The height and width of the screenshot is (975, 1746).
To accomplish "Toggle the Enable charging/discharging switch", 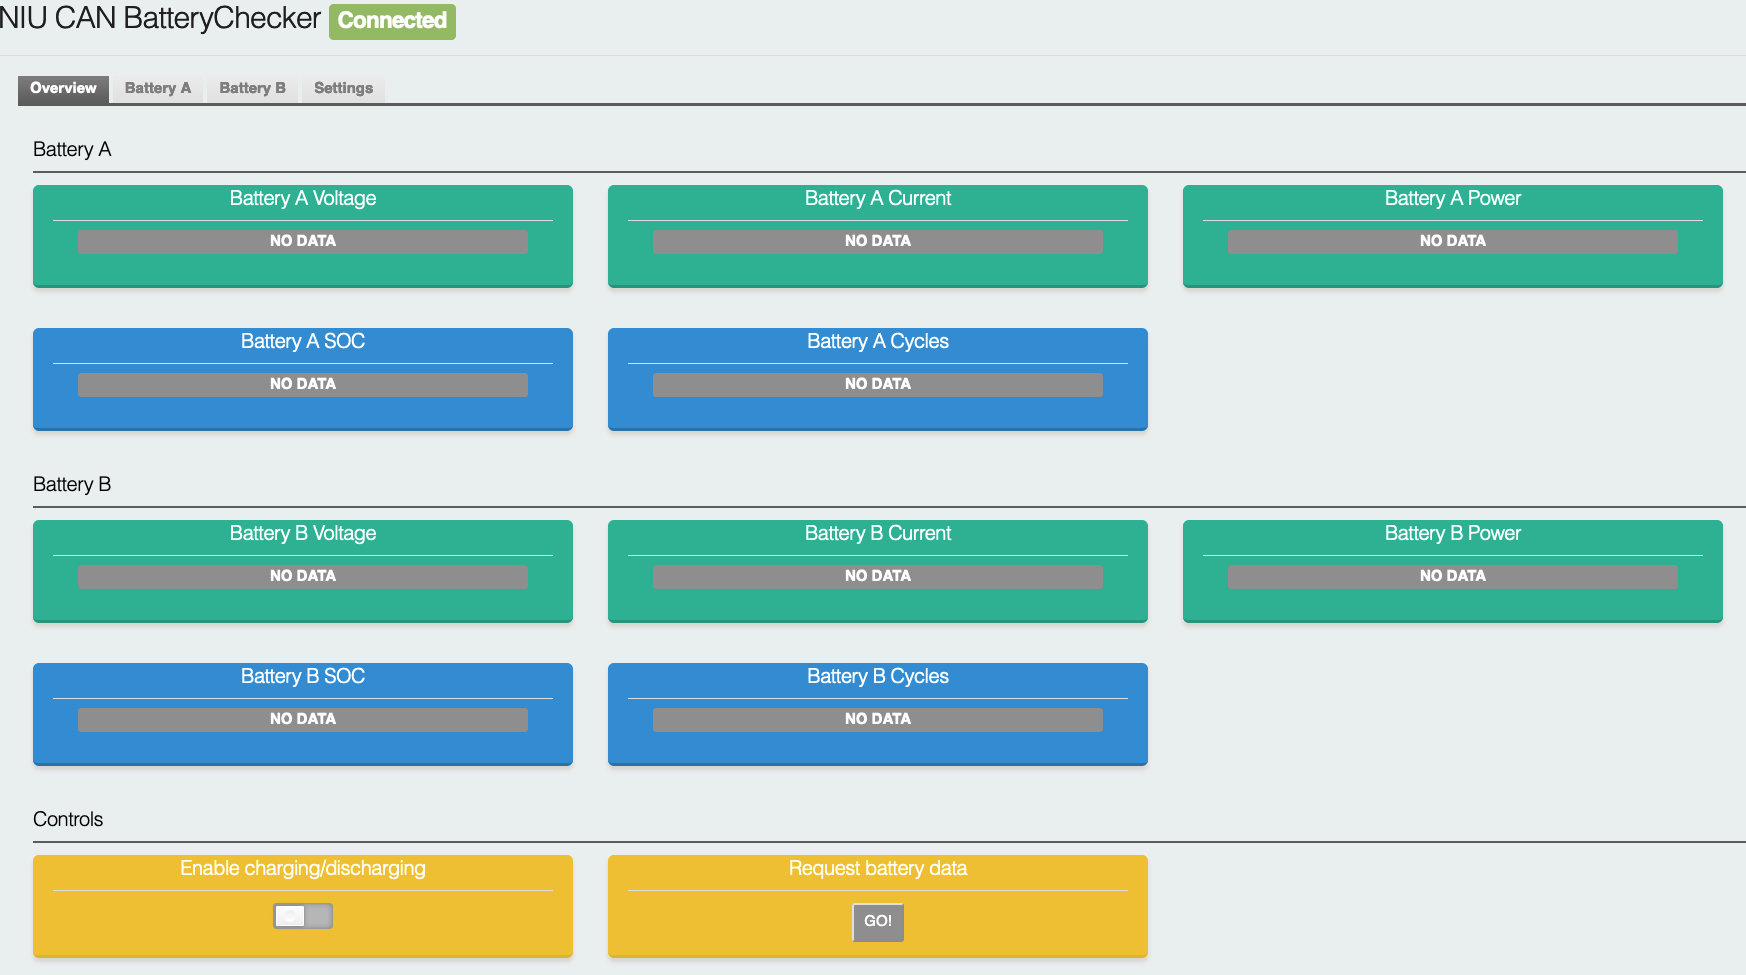I will click(x=303, y=916).
